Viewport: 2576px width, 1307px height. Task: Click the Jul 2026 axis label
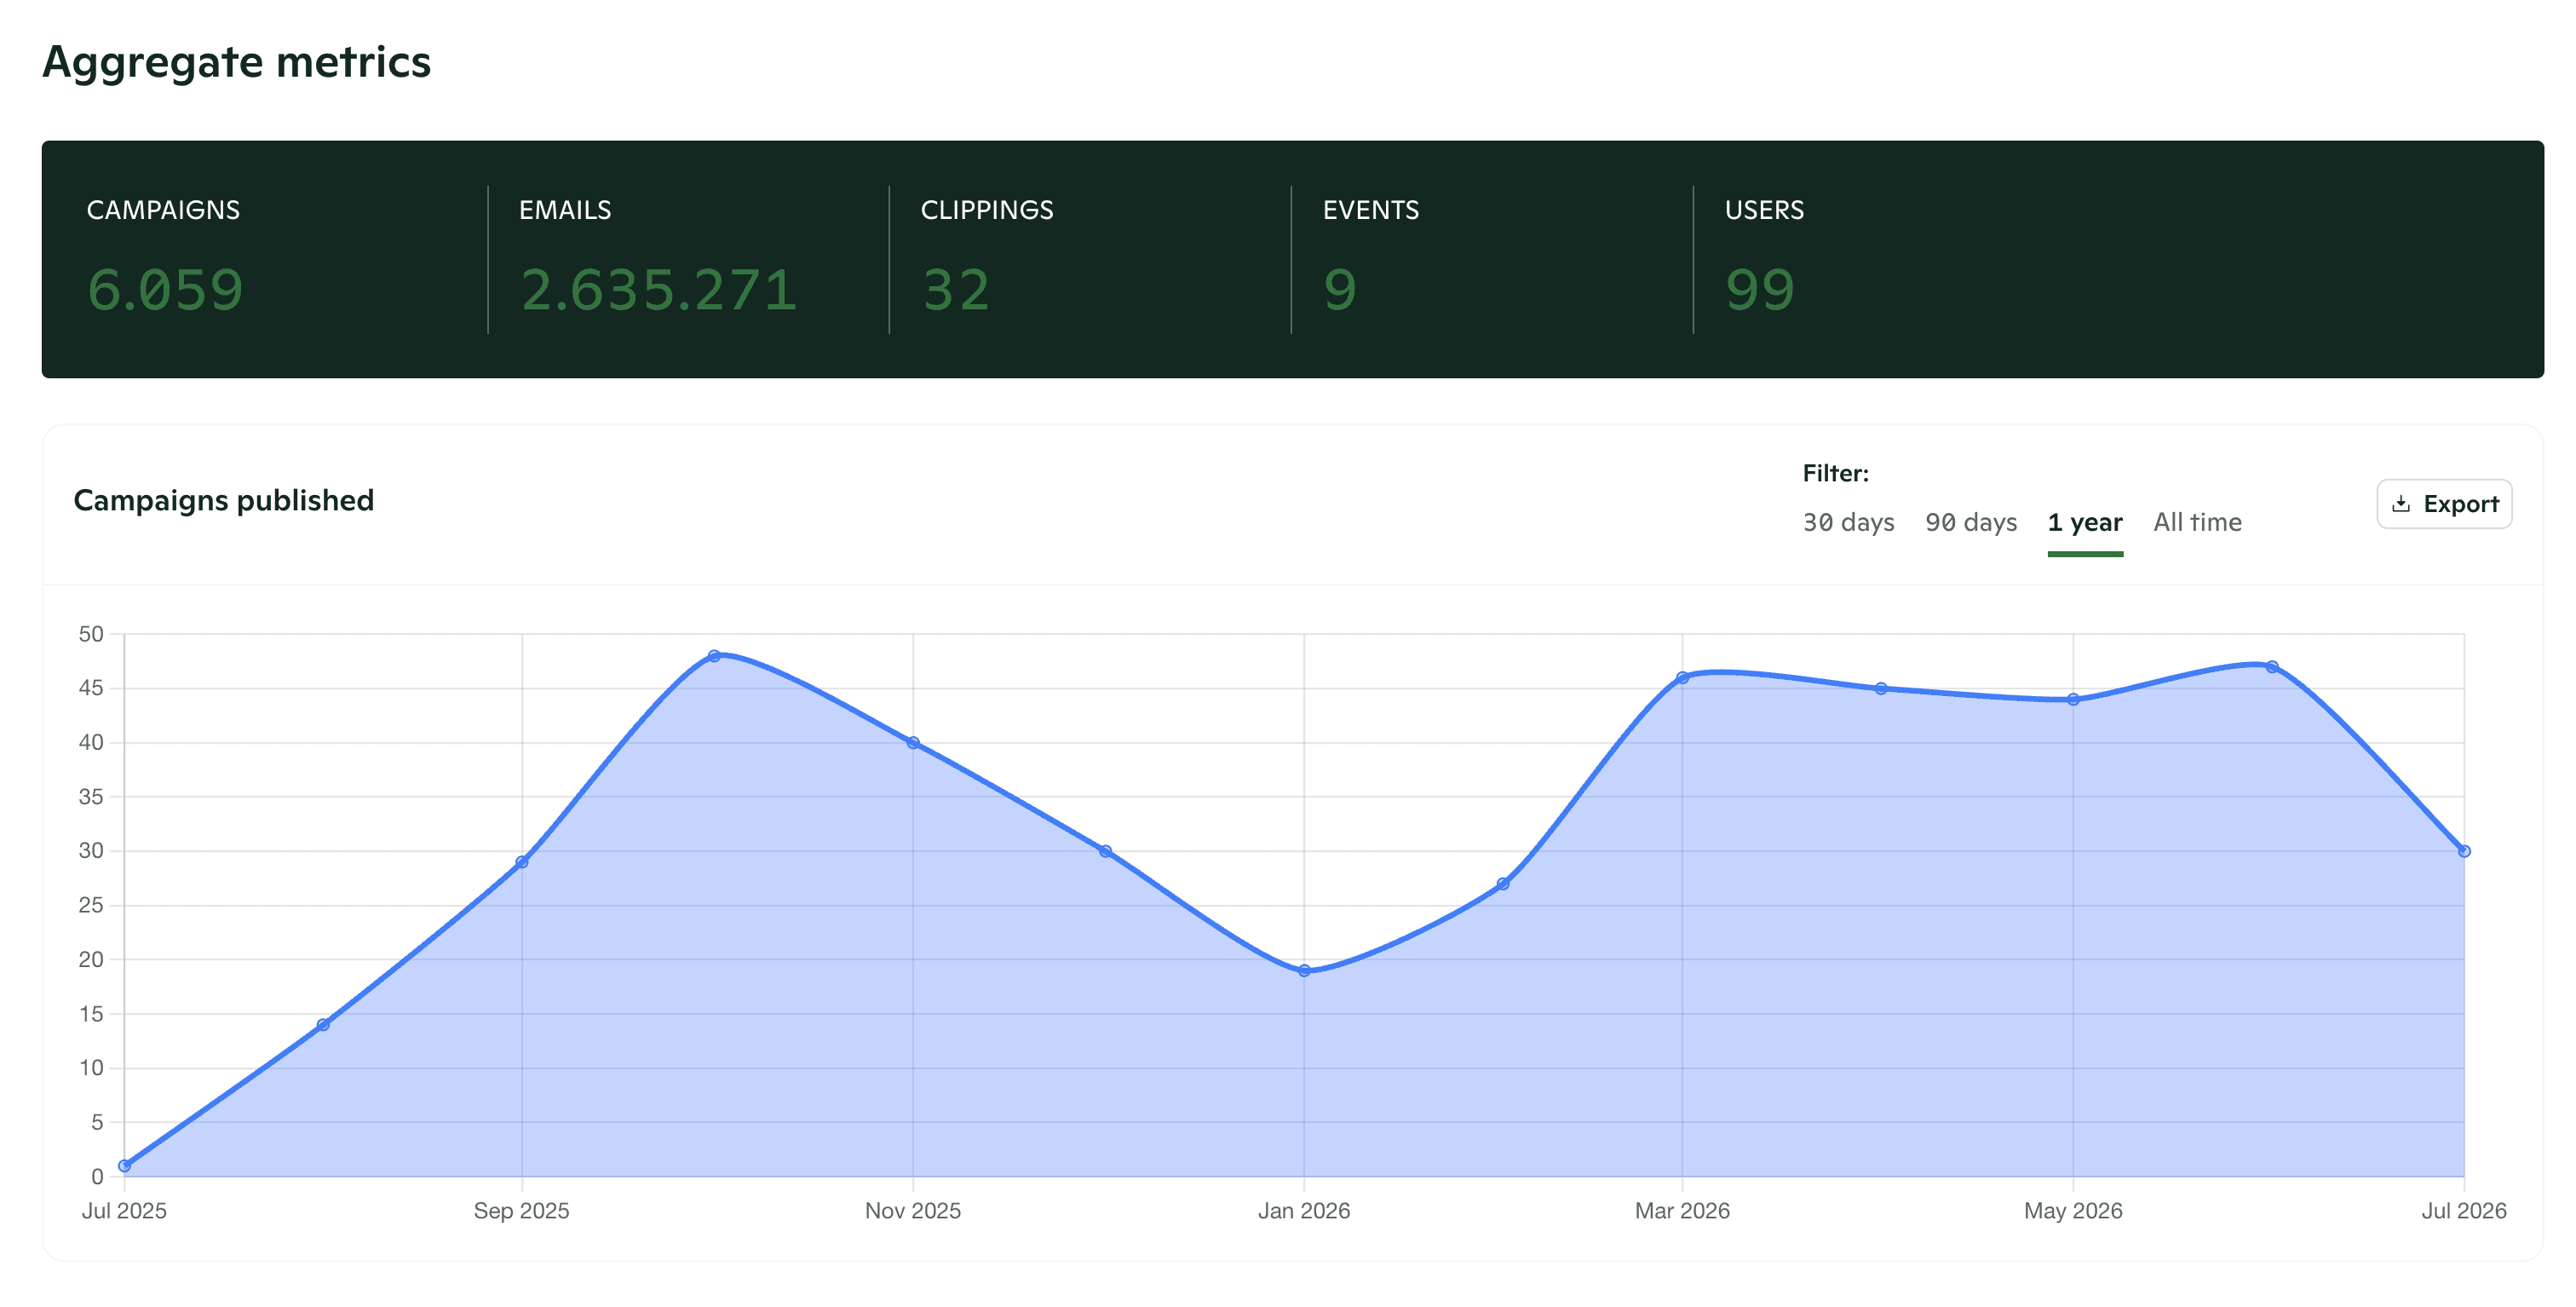2464,1211
